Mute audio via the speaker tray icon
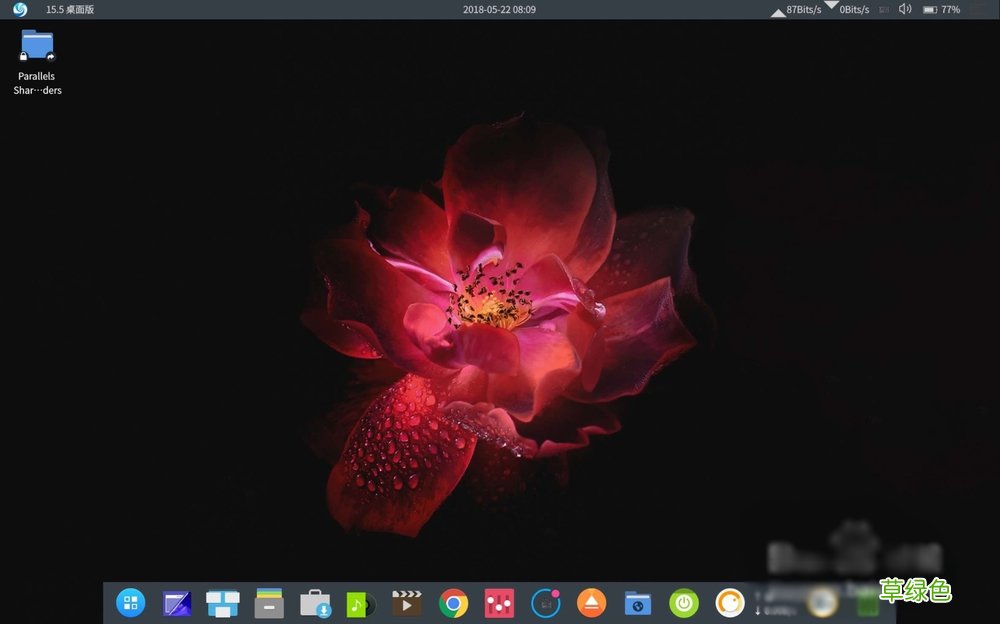Viewport: 1000px width, 624px height. click(904, 9)
